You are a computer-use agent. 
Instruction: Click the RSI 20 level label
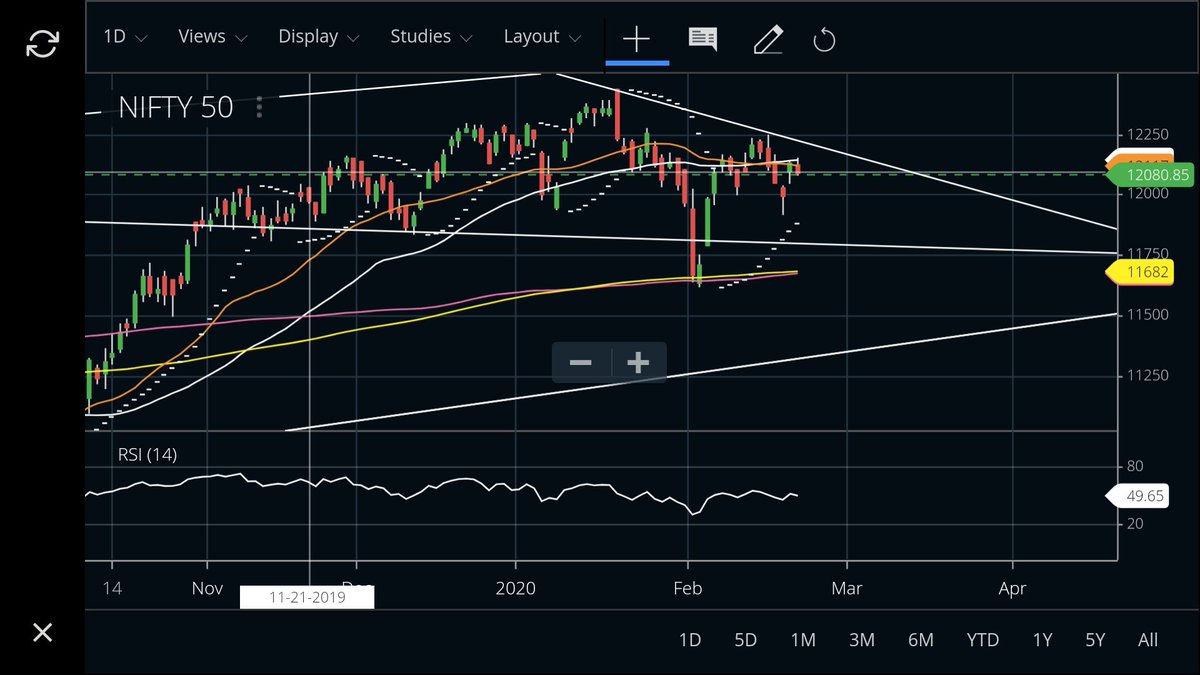1134,524
